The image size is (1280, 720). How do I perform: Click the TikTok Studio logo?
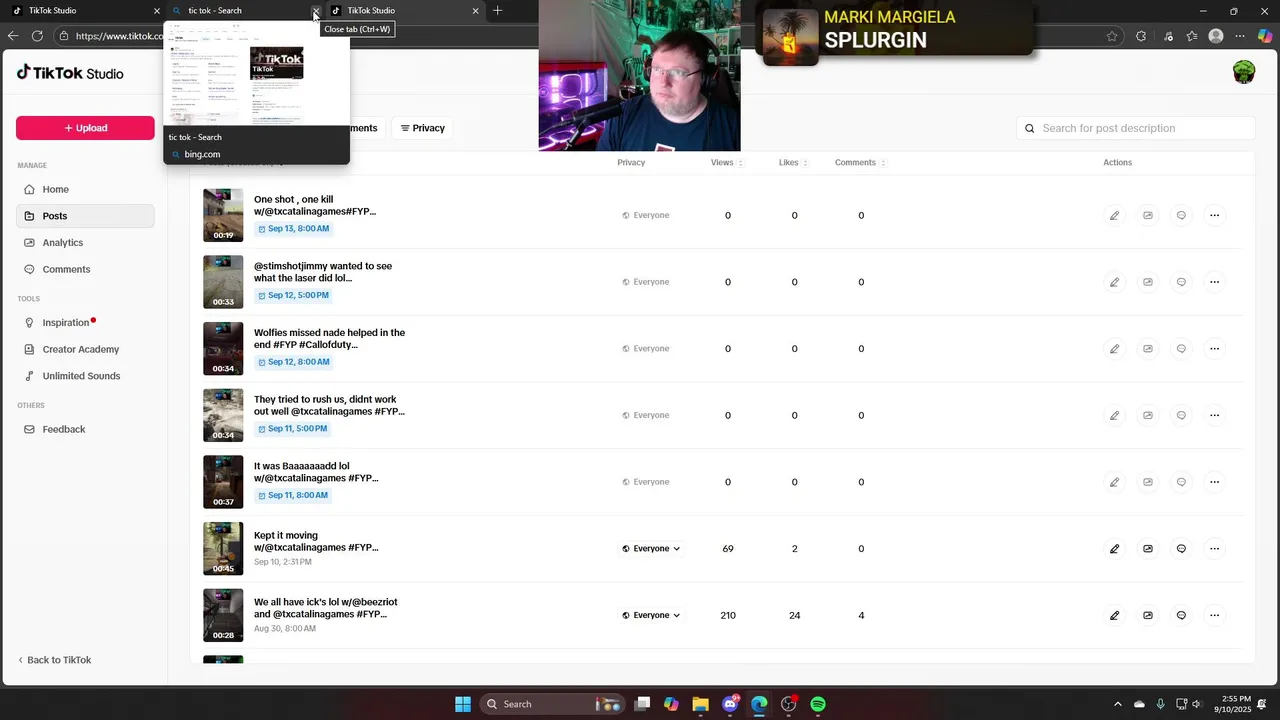[x=70, y=73]
